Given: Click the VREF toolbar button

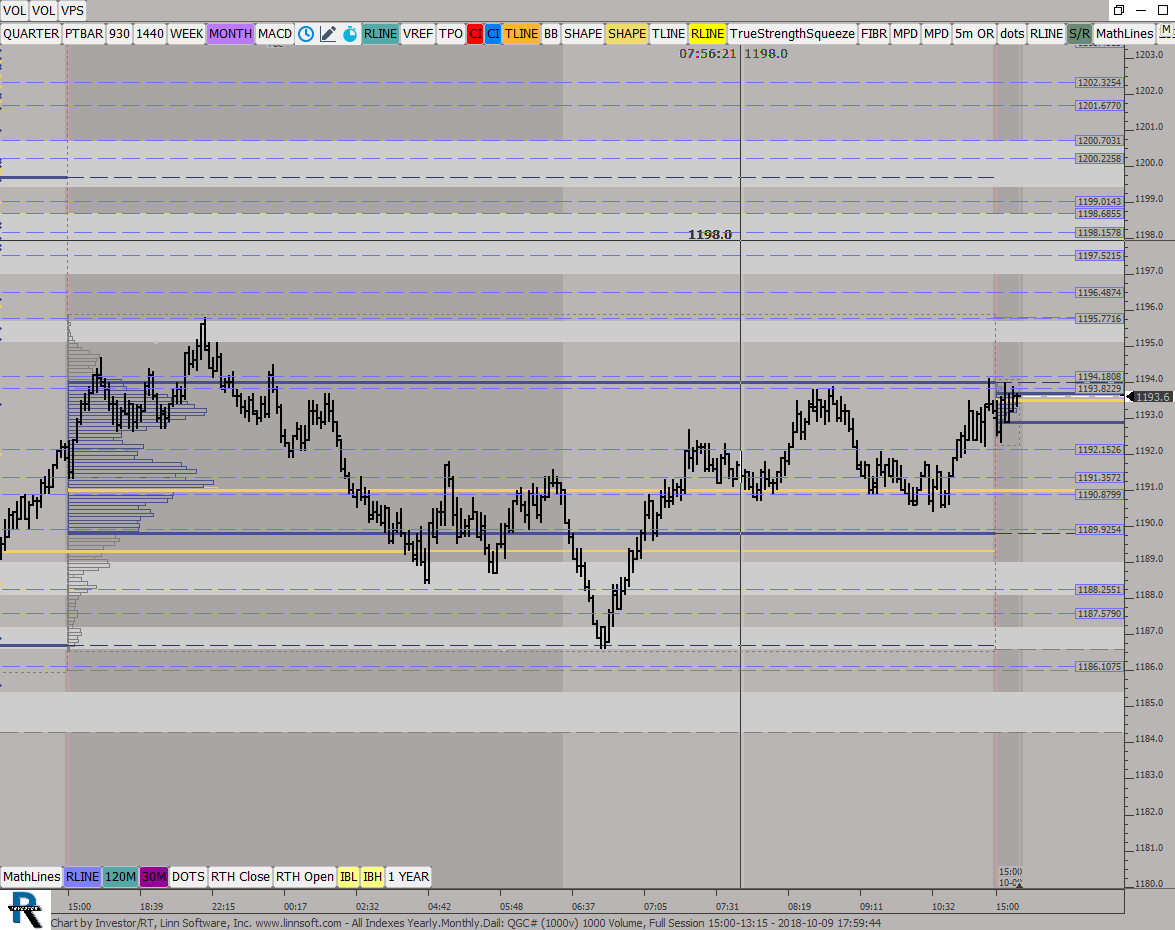Looking at the screenshot, I should [x=417, y=34].
